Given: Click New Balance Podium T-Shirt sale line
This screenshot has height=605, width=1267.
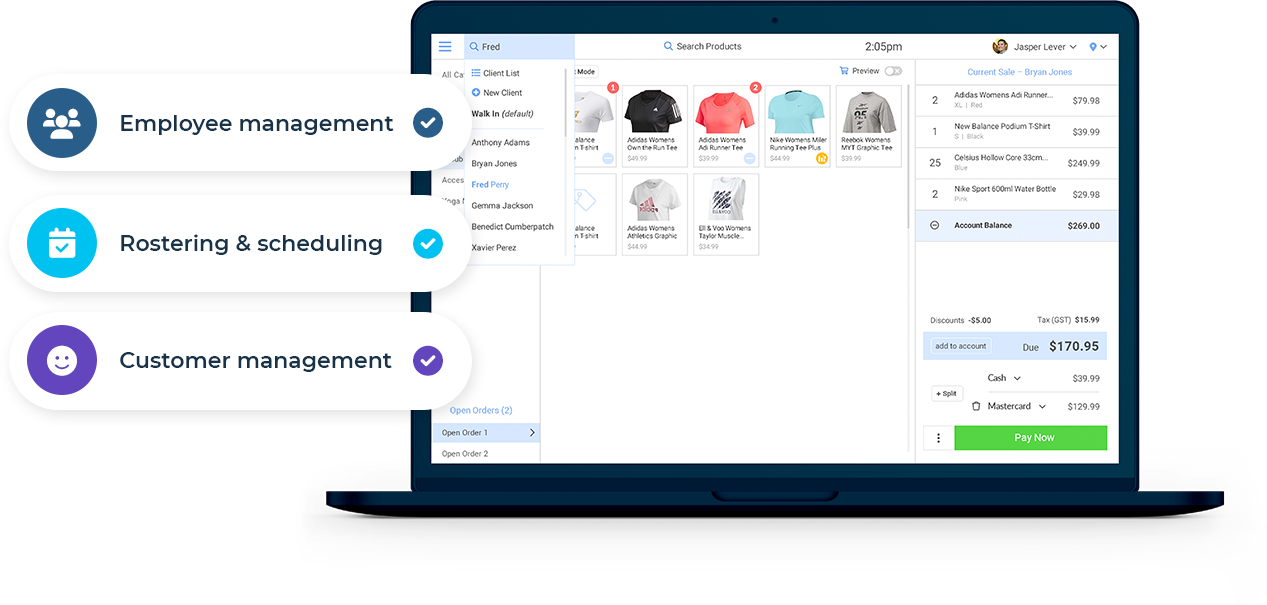Looking at the screenshot, I should tap(1016, 132).
